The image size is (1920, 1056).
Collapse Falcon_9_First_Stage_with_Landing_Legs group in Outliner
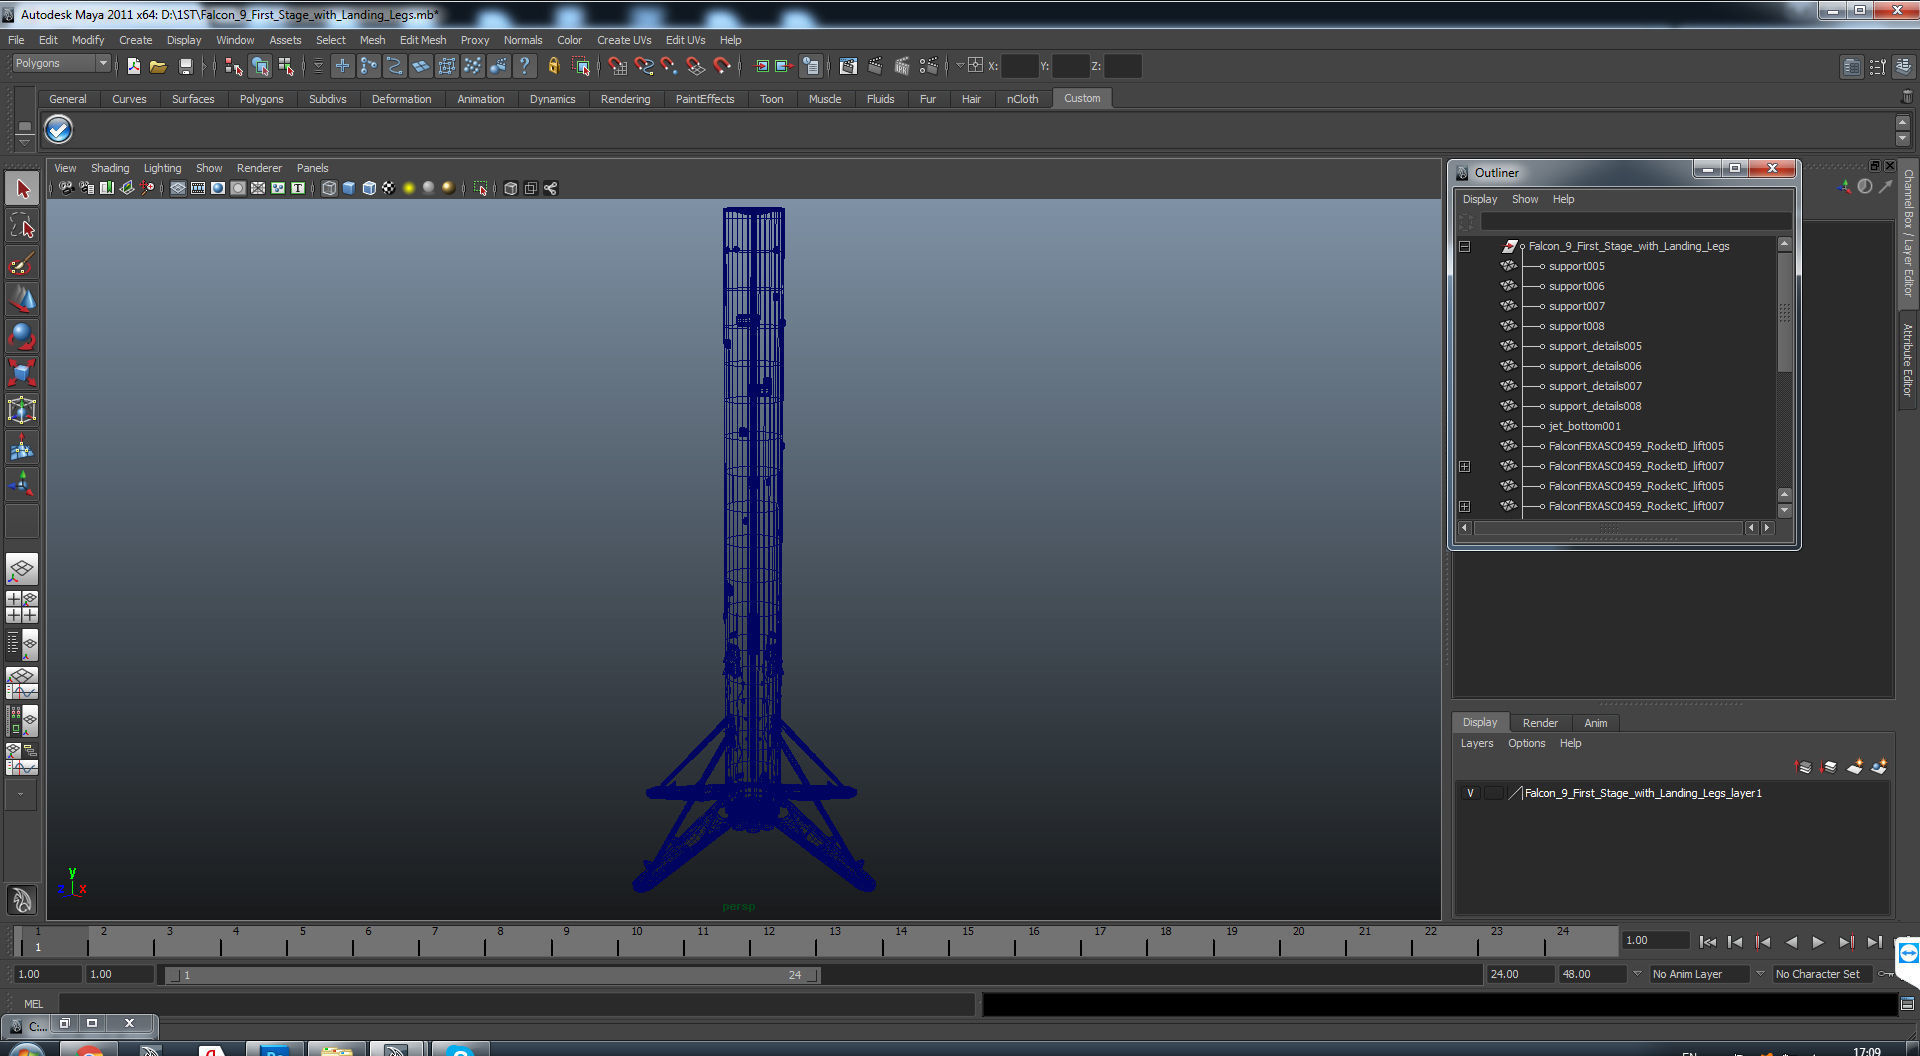(1465, 246)
